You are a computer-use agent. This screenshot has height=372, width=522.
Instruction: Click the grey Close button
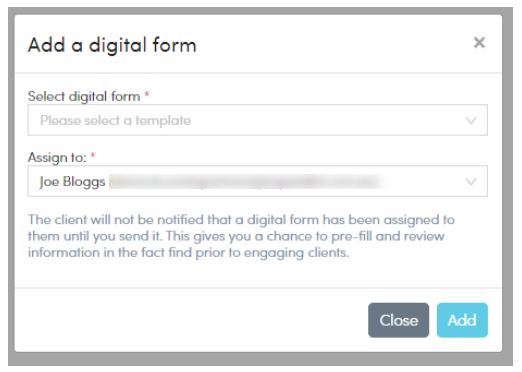click(x=398, y=320)
